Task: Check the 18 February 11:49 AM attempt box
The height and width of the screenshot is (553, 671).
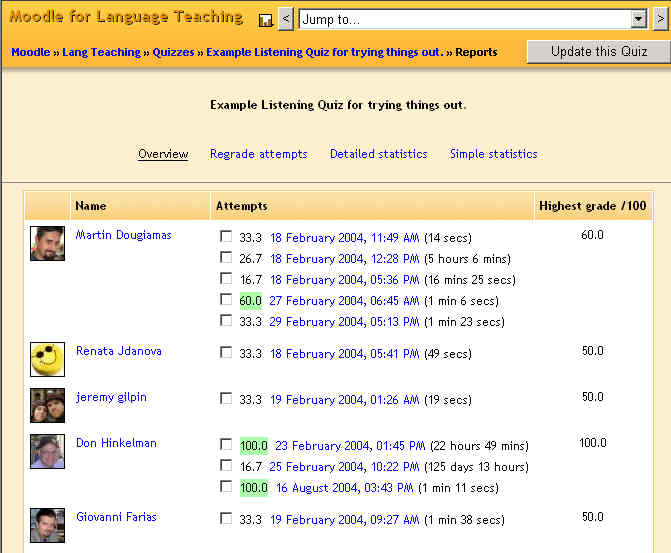Action: click(x=226, y=236)
